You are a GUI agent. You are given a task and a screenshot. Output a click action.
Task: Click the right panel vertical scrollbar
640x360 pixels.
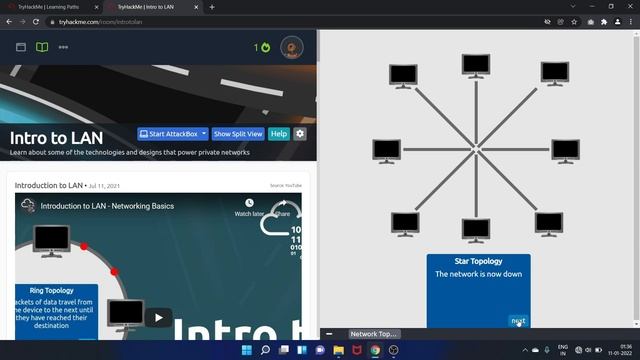(636, 178)
